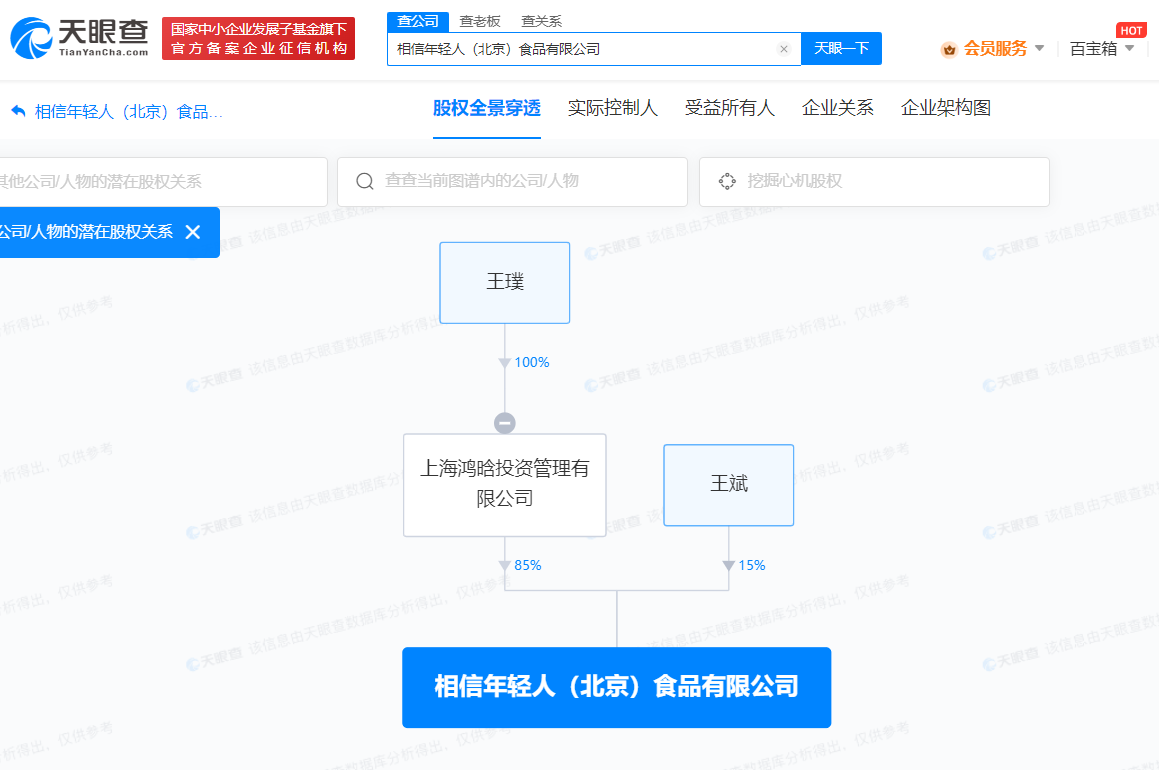
Task: Select the 企业架构图 tab
Action: coord(945,108)
